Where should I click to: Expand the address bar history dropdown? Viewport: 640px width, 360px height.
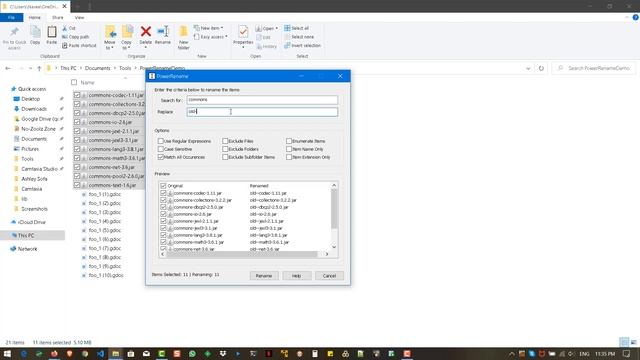(x=528, y=68)
